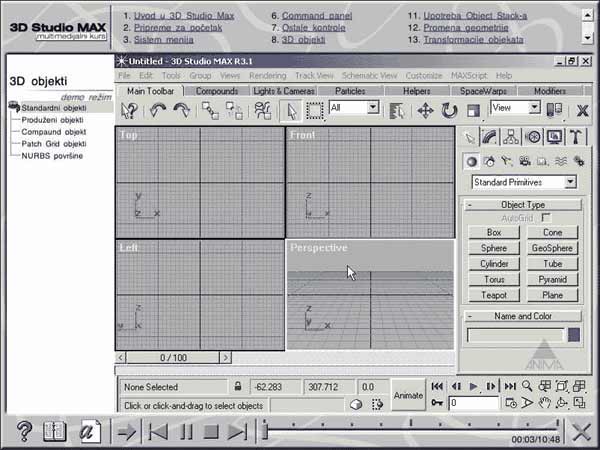Click the Use Pivot Point Center icon
The image size is (600, 450).
[x=554, y=110]
